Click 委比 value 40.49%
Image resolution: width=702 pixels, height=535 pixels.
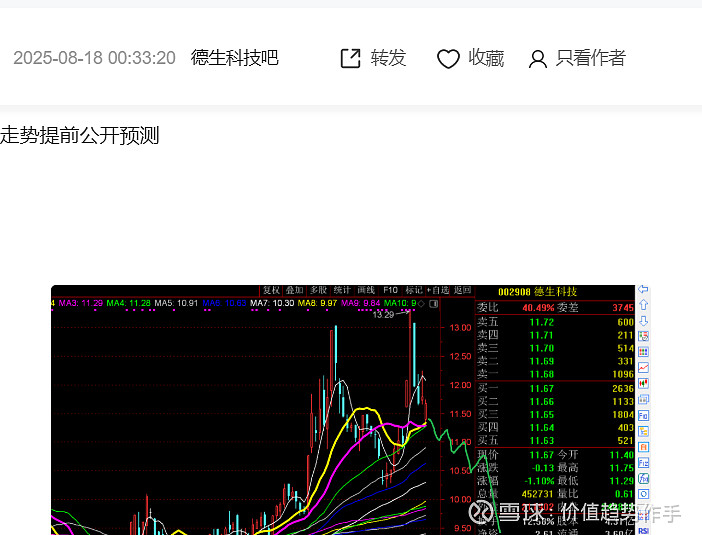(539, 308)
